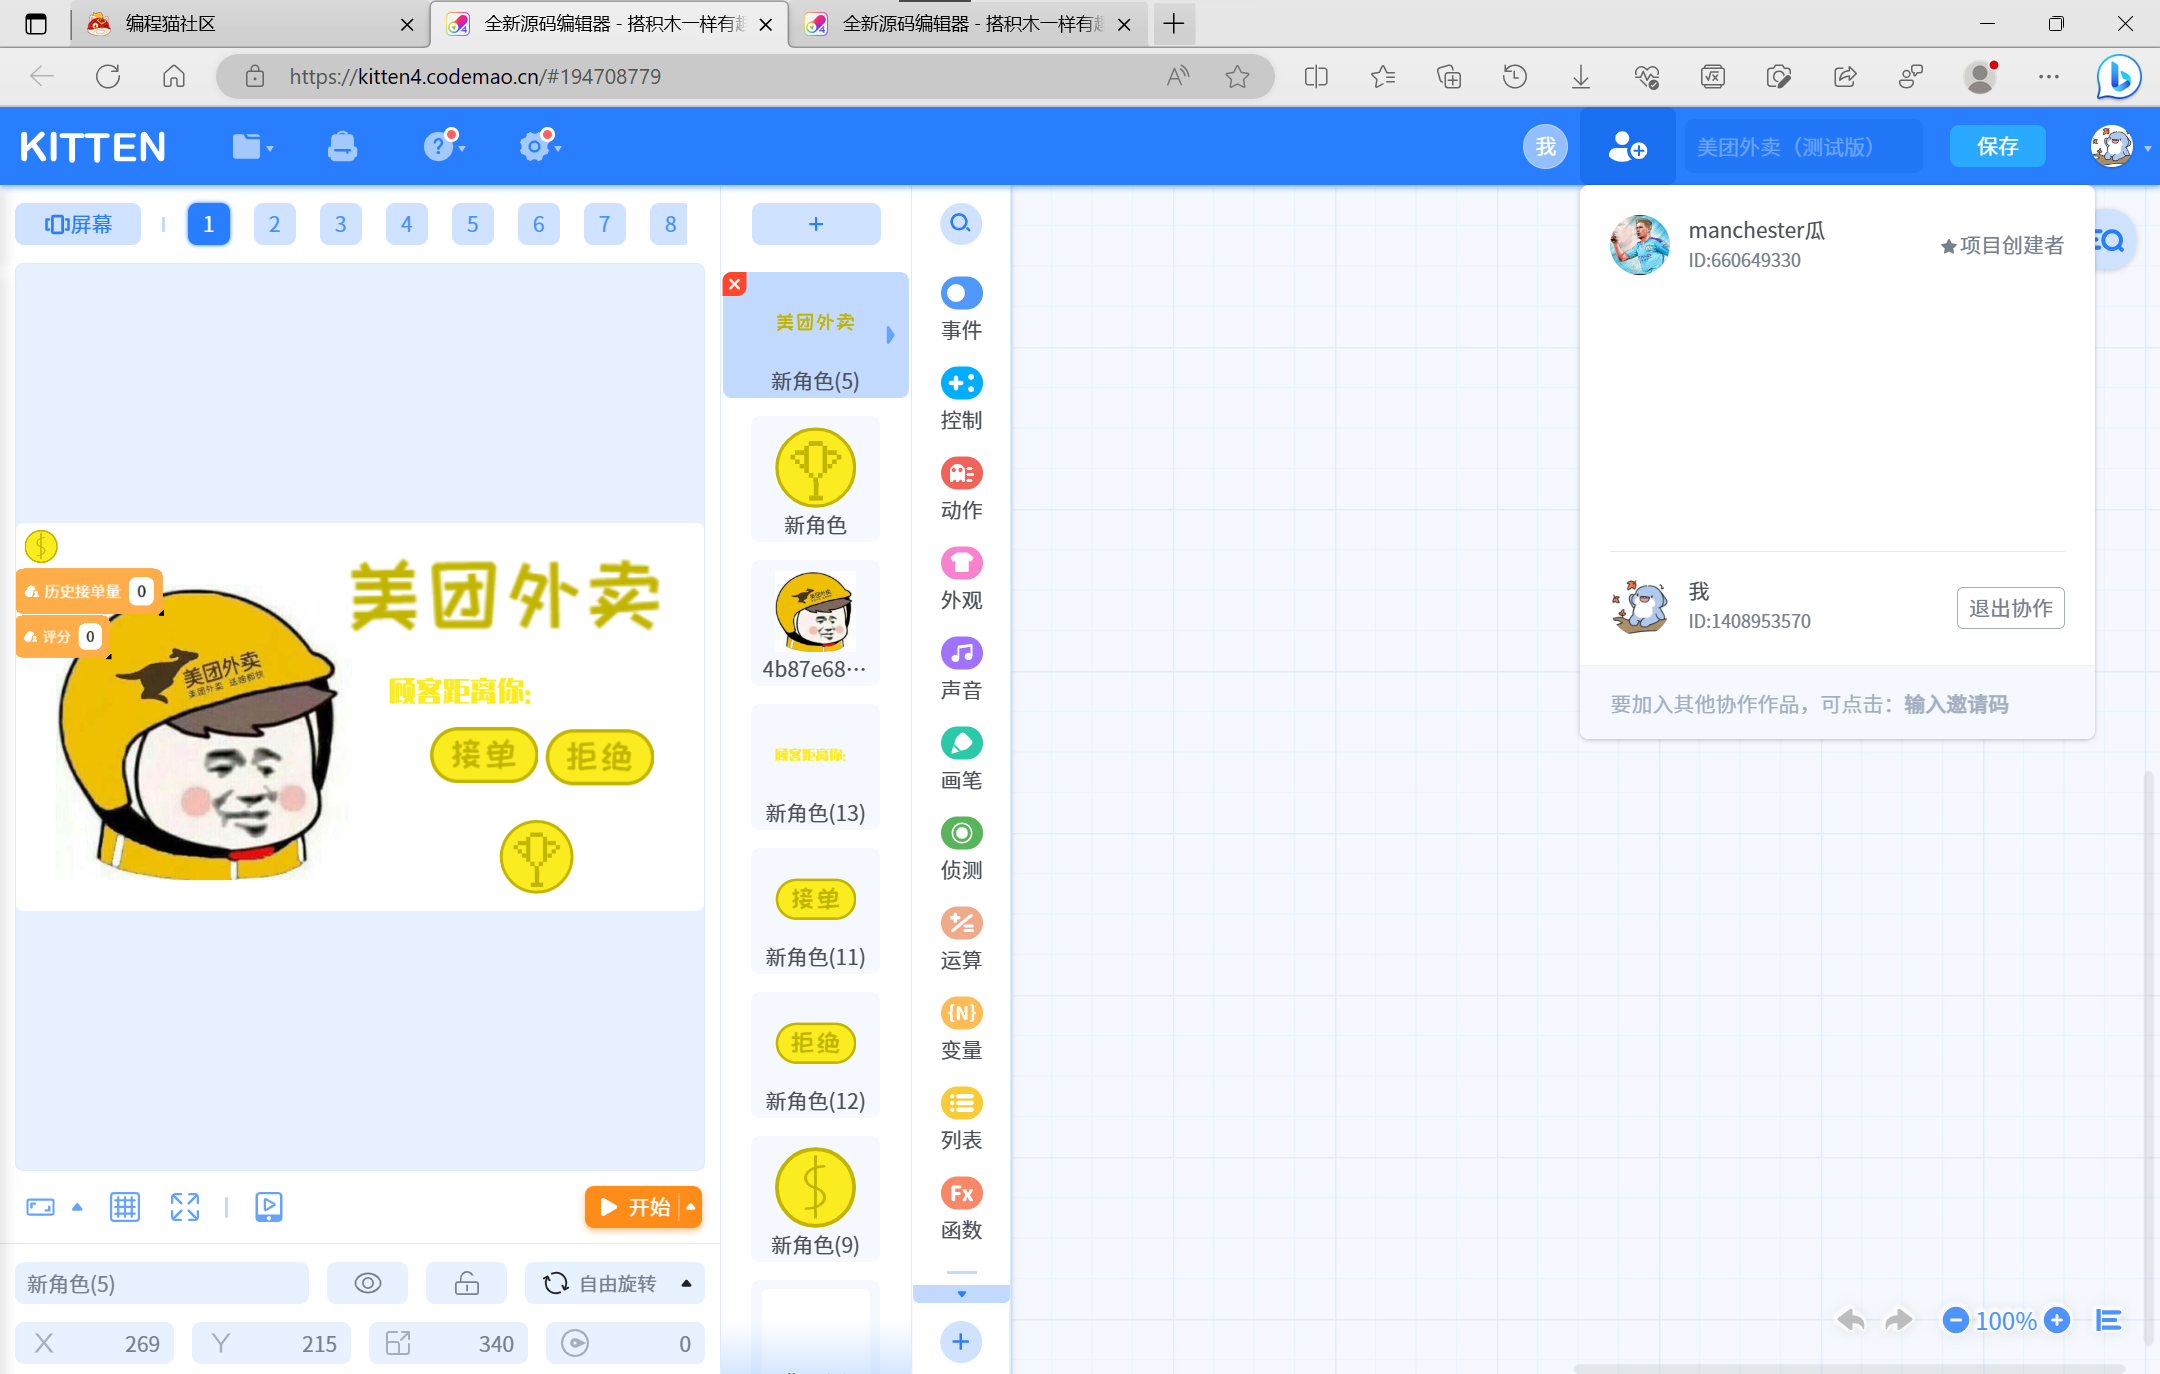Click the sprite name field 新角色(5)
This screenshot has width=2160, height=1374.
(x=162, y=1283)
